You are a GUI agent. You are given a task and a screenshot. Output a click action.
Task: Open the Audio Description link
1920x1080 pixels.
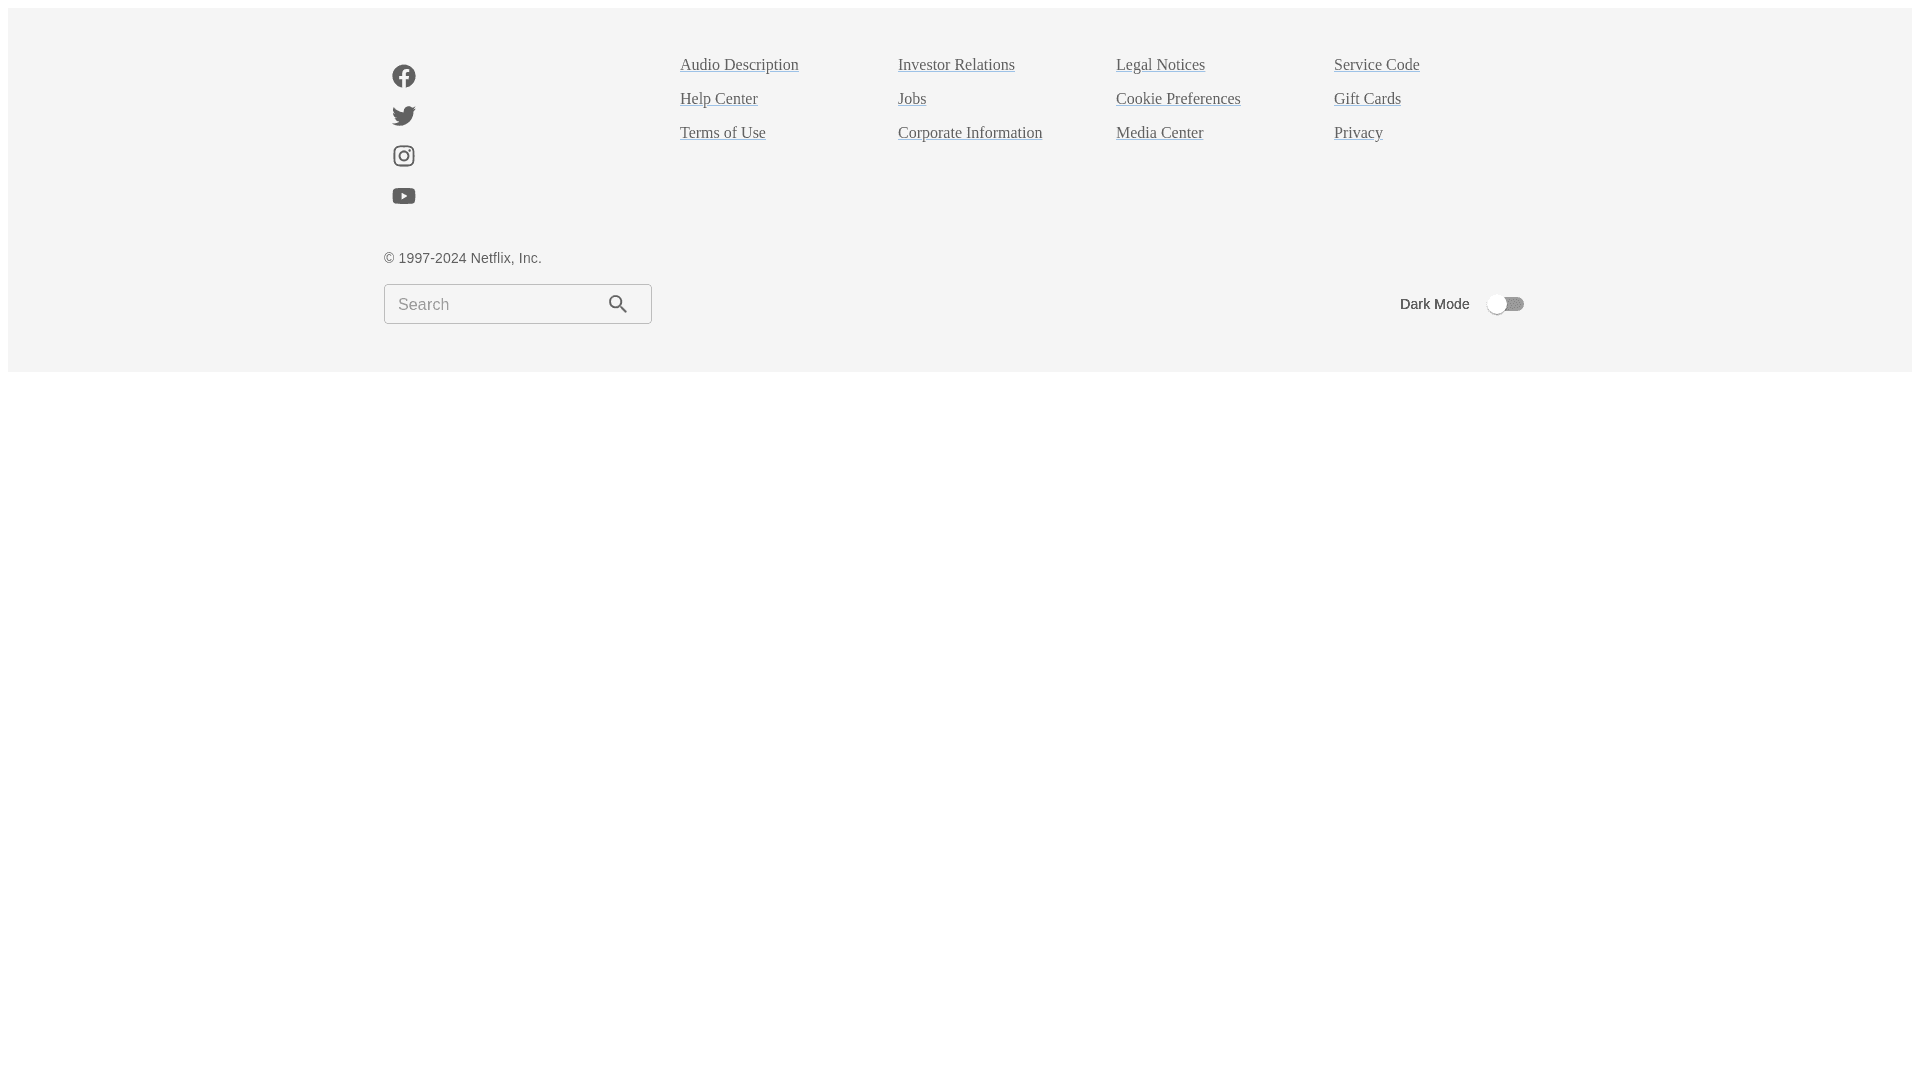pos(739,65)
